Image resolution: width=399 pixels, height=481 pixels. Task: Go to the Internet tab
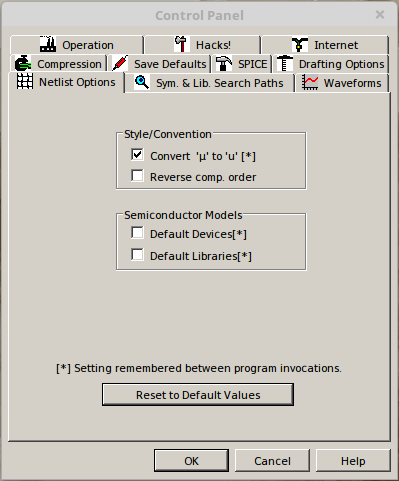325,45
